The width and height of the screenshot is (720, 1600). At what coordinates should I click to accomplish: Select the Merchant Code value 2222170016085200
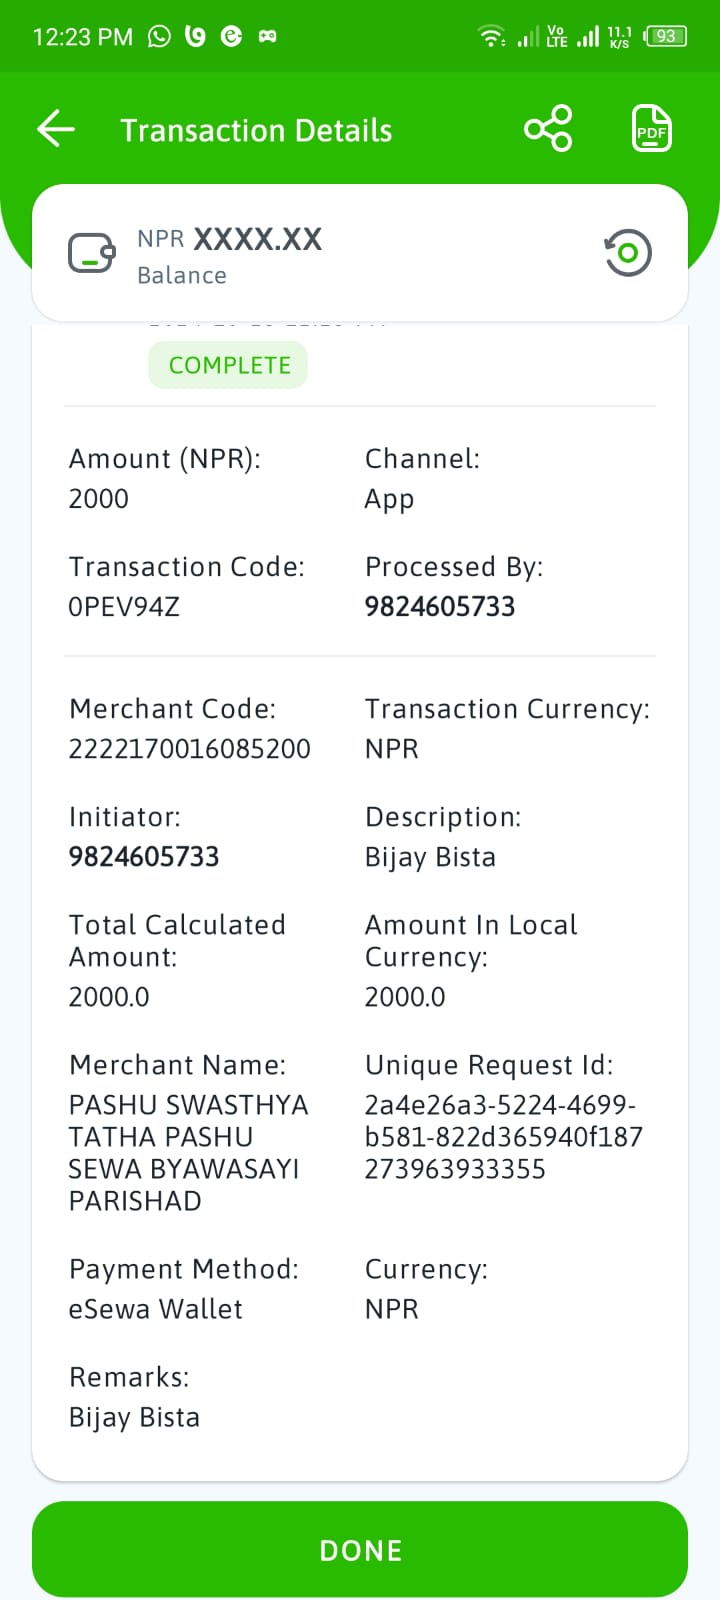click(x=189, y=749)
